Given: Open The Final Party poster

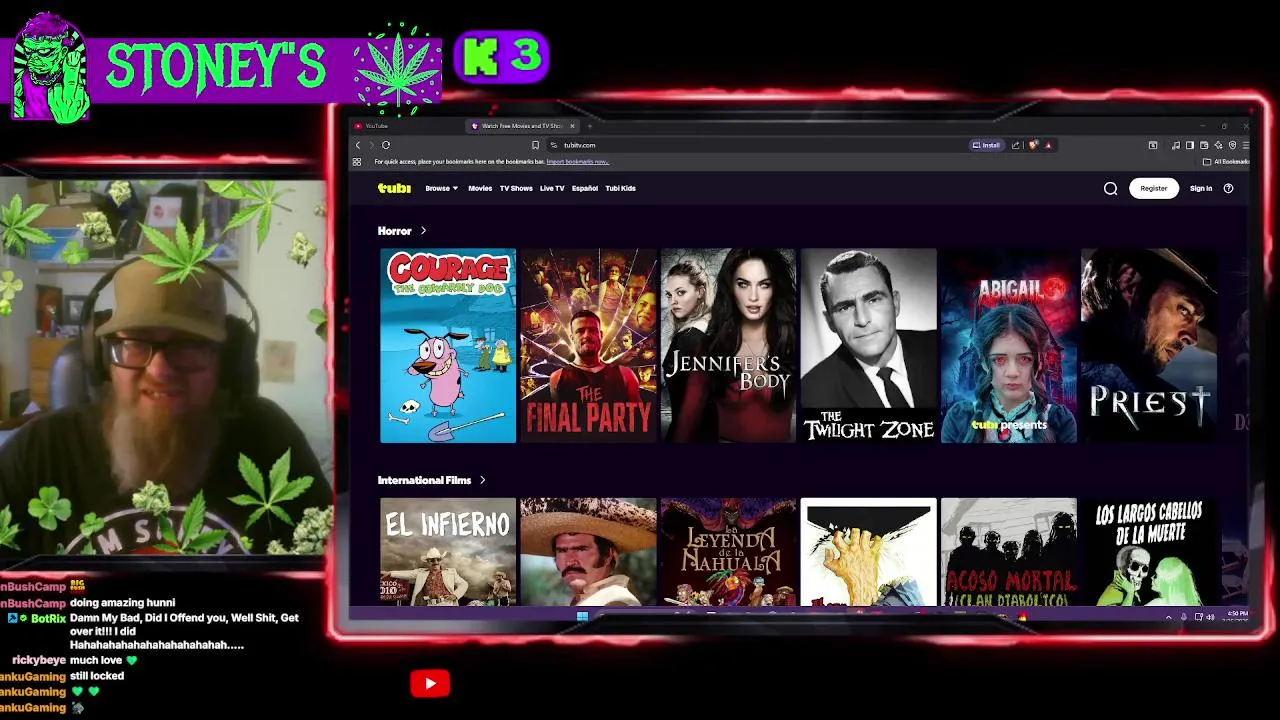Looking at the screenshot, I should point(588,346).
